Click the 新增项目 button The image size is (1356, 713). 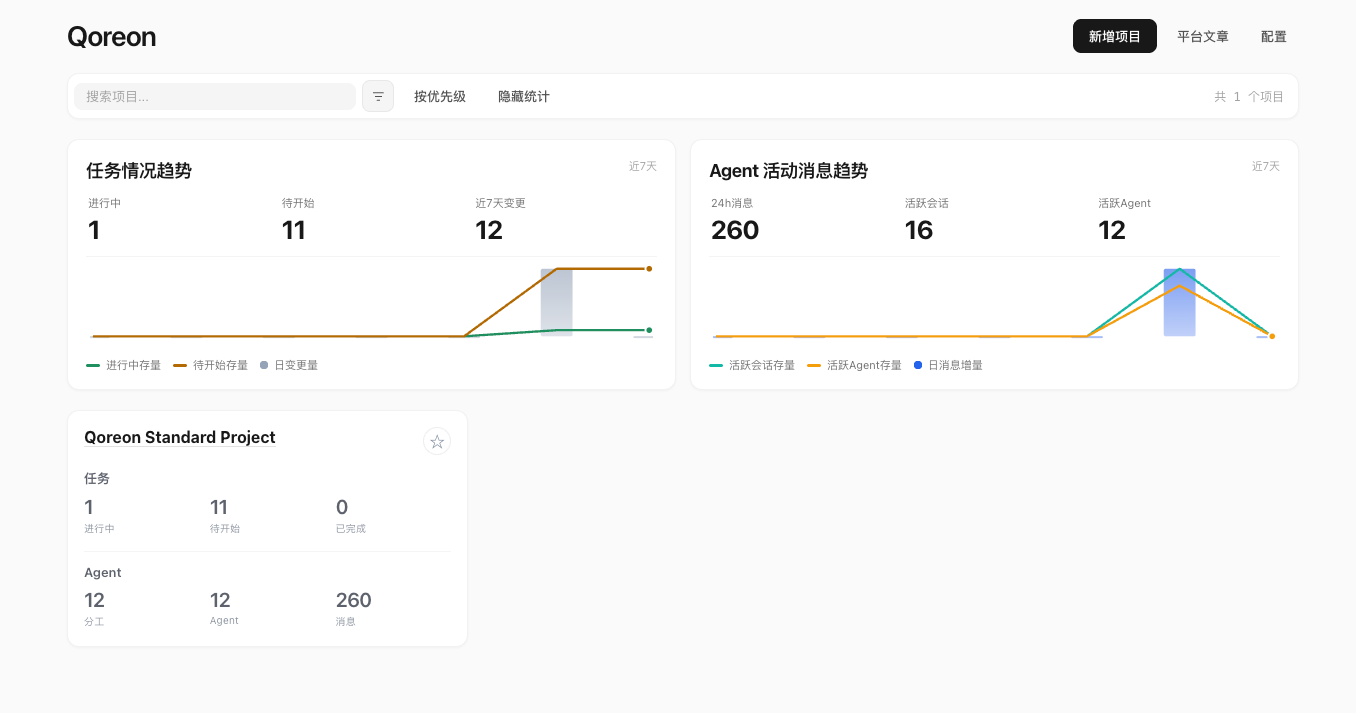1114,36
